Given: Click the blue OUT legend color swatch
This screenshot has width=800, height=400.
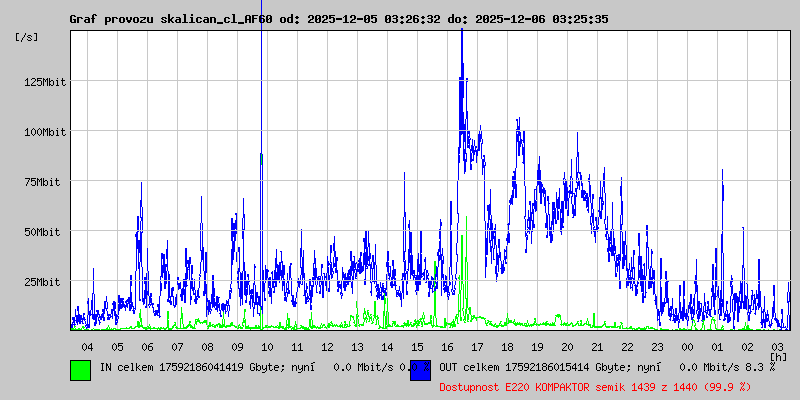Looking at the screenshot, I should pyautogui.click(x=420, y=369).
